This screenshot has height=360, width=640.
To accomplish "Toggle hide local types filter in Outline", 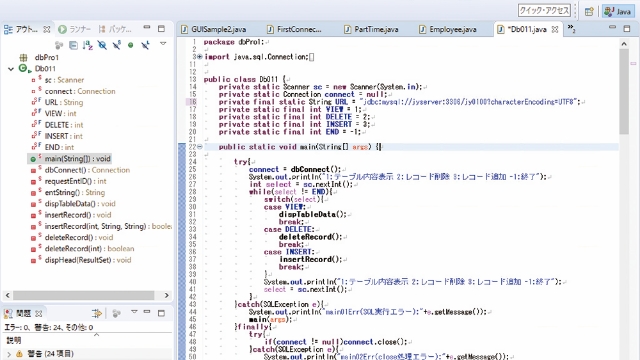I will pos(145,45).
